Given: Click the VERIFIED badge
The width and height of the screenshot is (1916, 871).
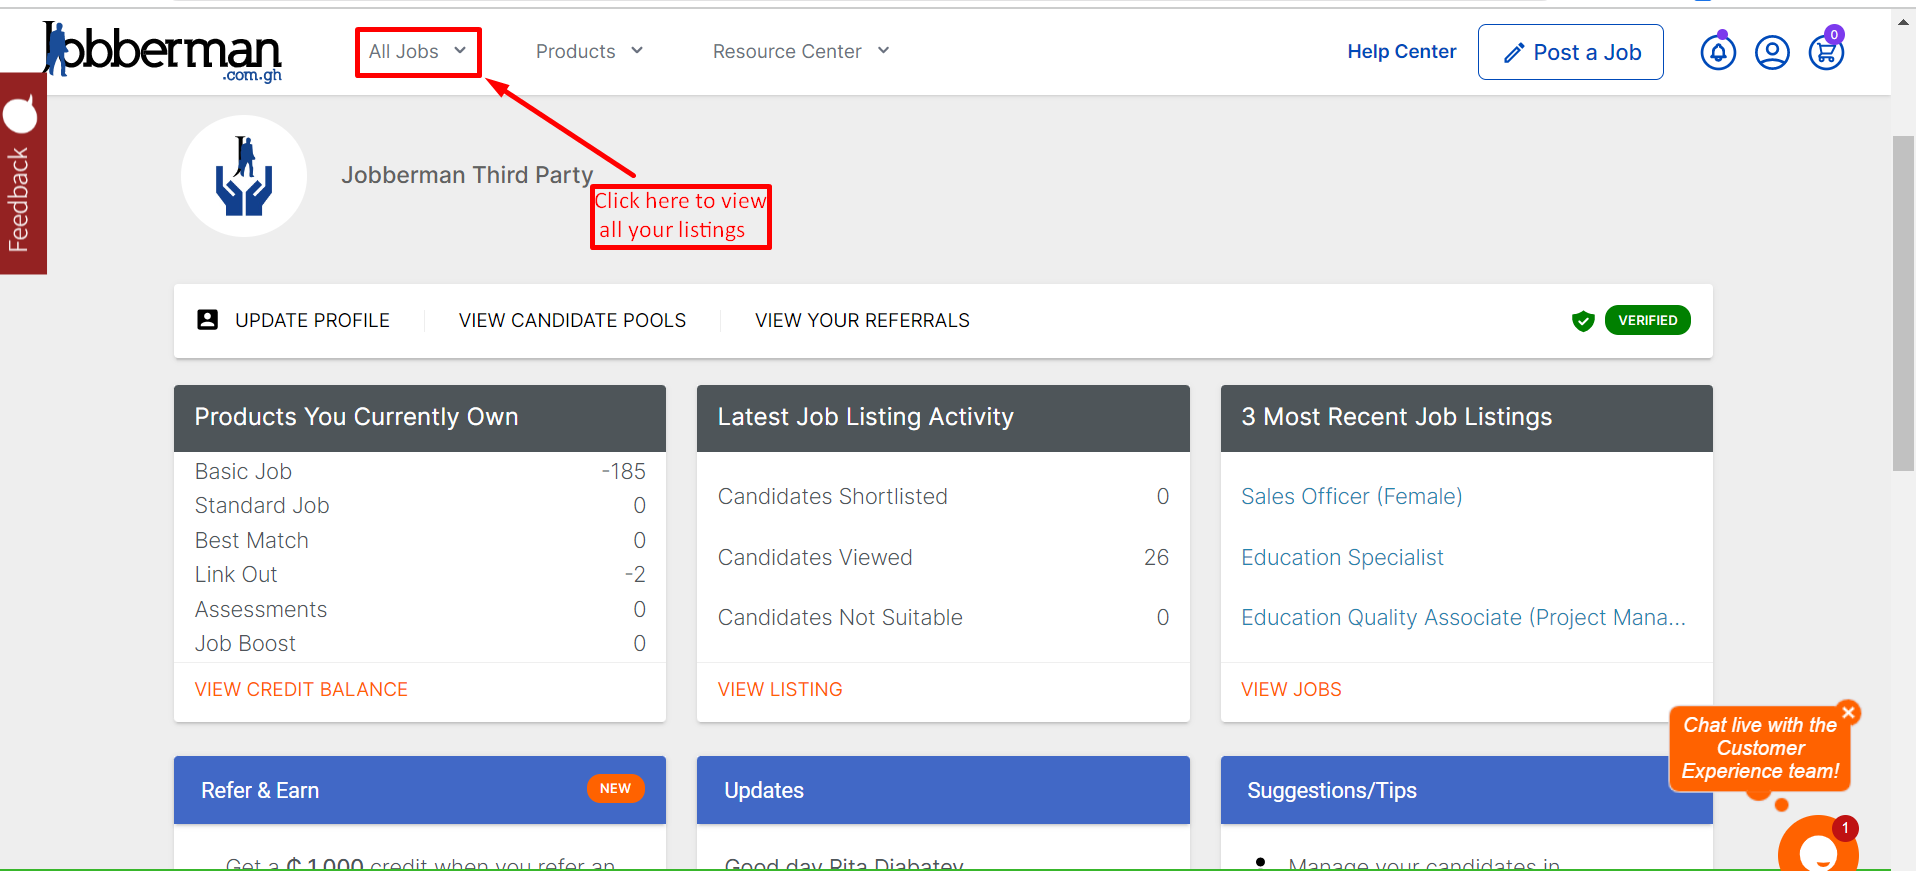Looking at the screenshot, I should (x=1647, y=320).
